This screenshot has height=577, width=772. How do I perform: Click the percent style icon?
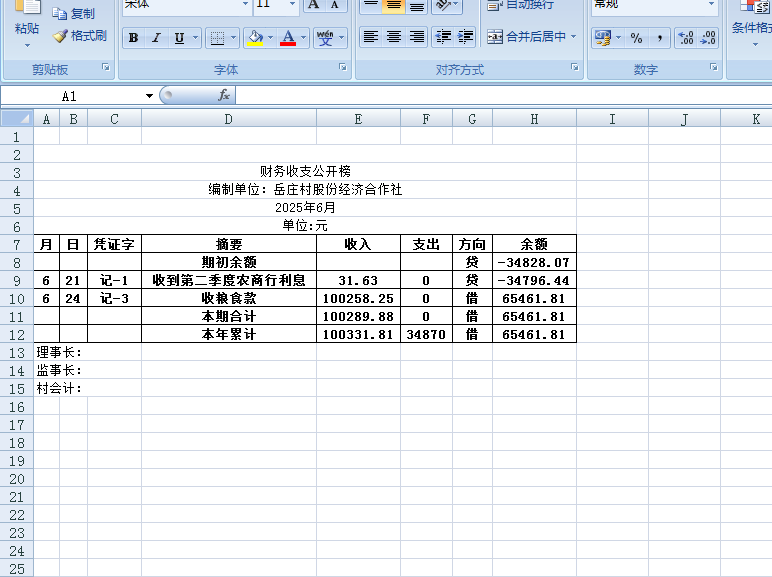pos(636,38)
